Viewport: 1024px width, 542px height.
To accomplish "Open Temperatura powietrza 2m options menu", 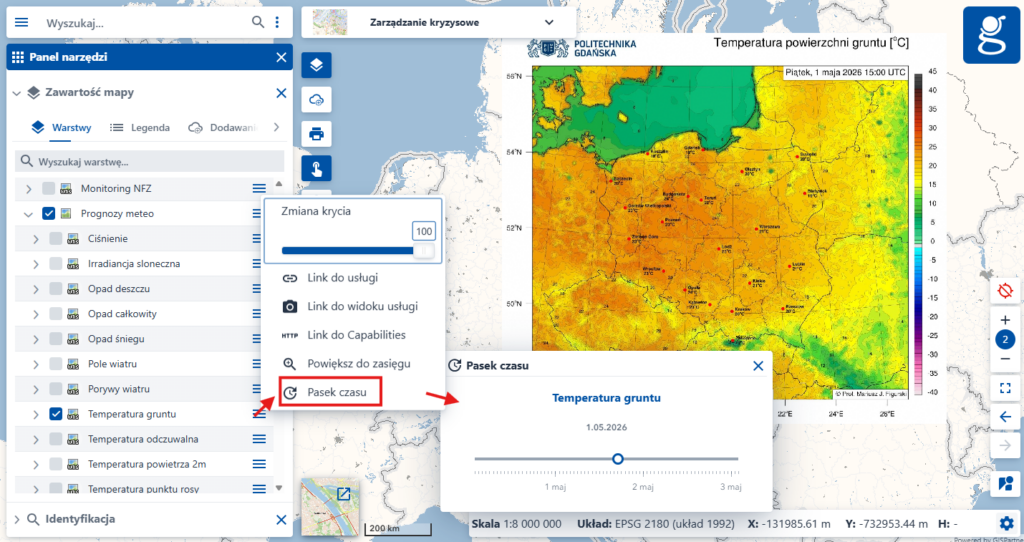I will pyautogui.click(x=259, y=464).
